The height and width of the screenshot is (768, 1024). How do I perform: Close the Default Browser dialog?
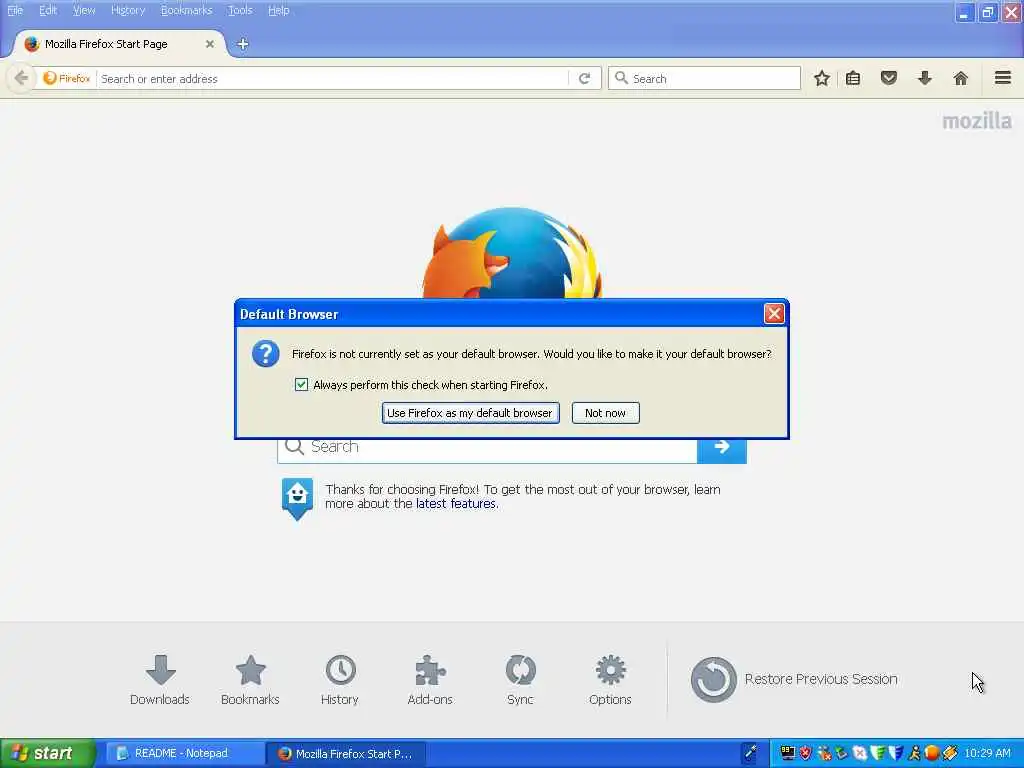774,314
